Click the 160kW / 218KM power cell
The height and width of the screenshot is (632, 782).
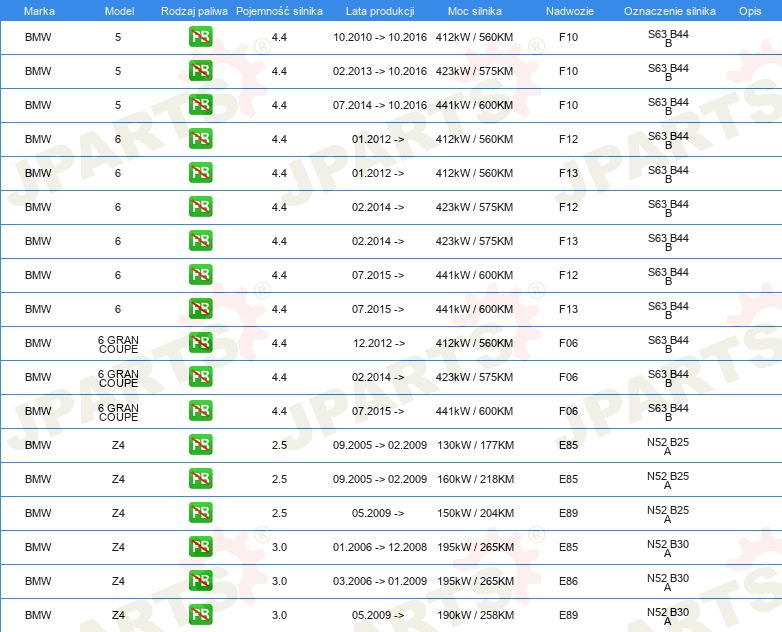pyautogui.click(x=475, y=479)
